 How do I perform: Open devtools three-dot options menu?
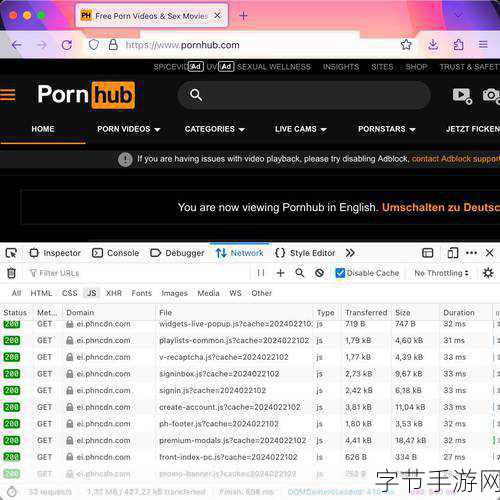(471, 253)
